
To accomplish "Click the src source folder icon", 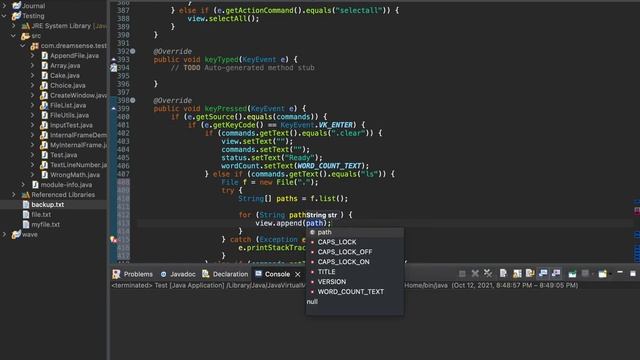I will 25,36.
